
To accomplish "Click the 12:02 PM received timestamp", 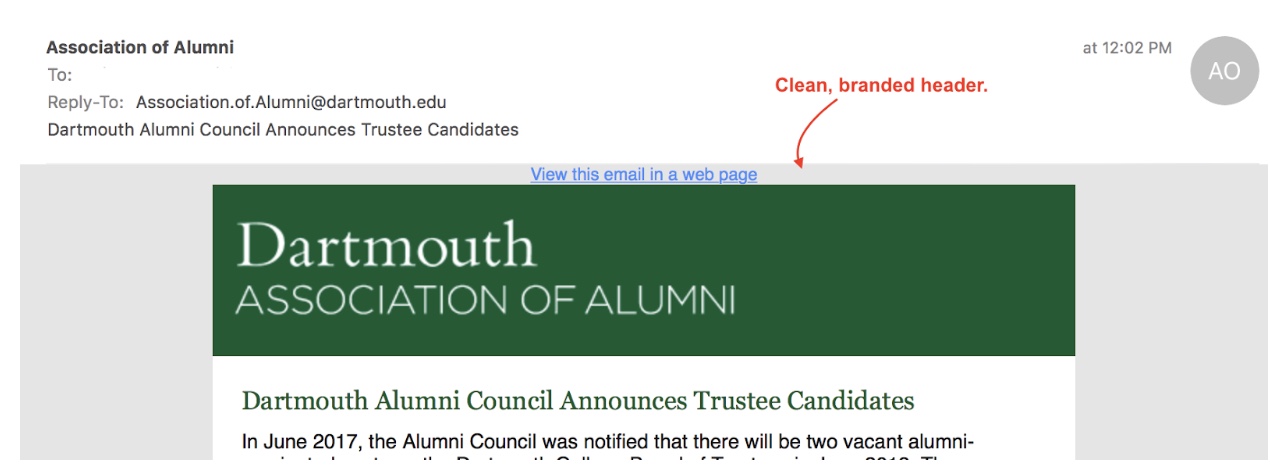I will [1127, 47].
